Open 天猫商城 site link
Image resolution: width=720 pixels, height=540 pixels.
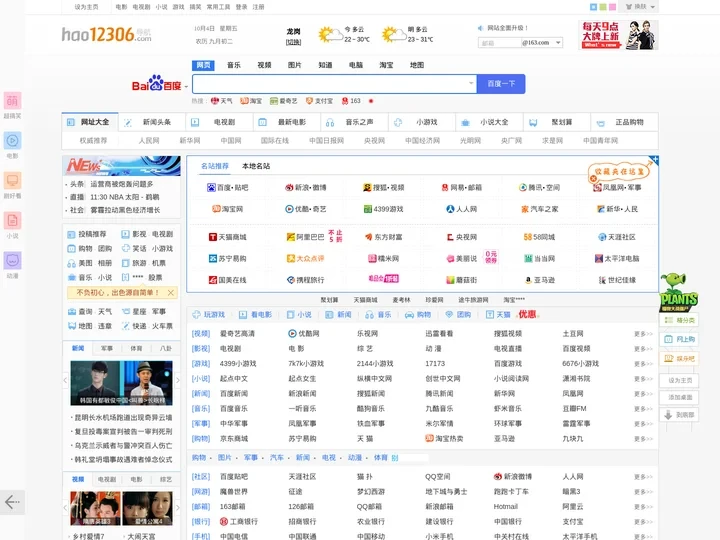tap(228, 237)
